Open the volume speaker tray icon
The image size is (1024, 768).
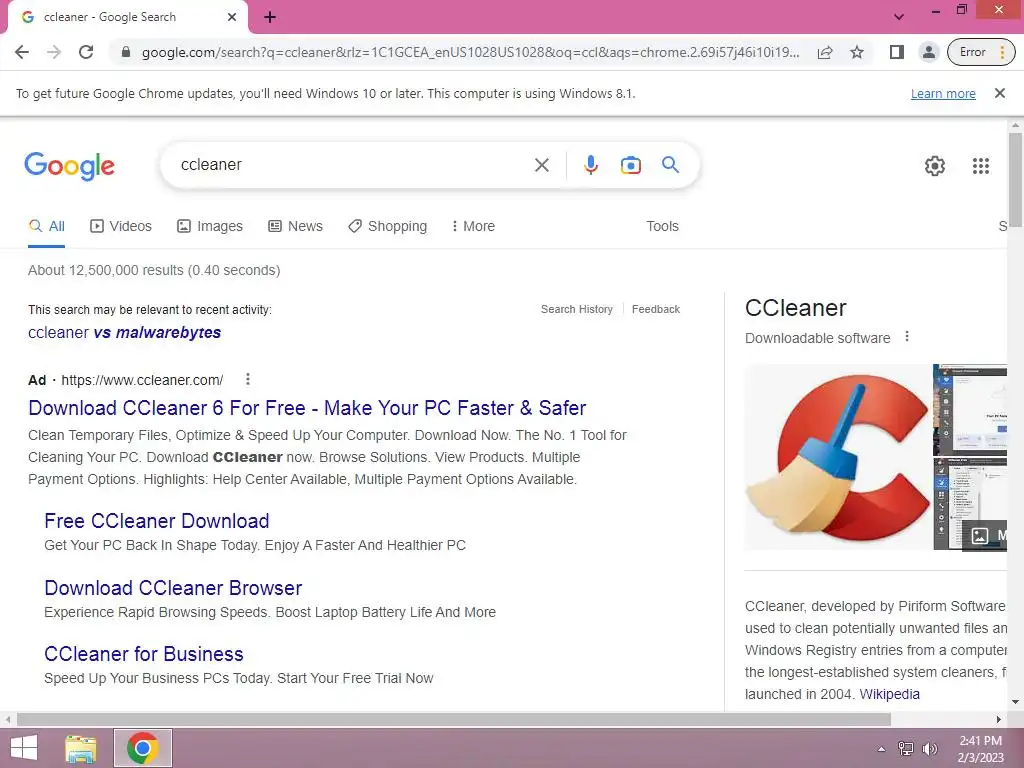click(x=929, y=749)
